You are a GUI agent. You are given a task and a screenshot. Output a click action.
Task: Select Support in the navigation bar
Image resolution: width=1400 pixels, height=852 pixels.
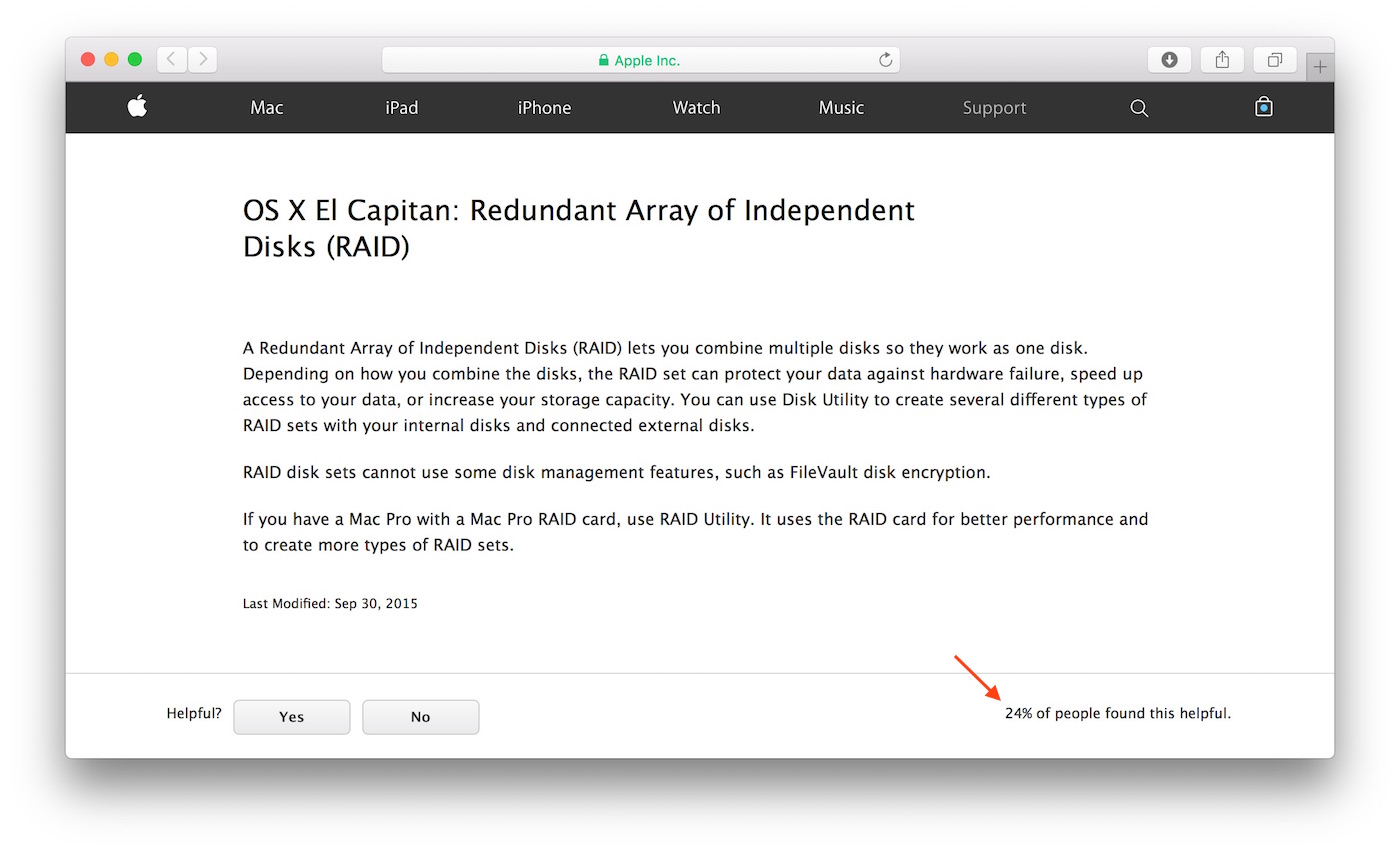[994, 108]
